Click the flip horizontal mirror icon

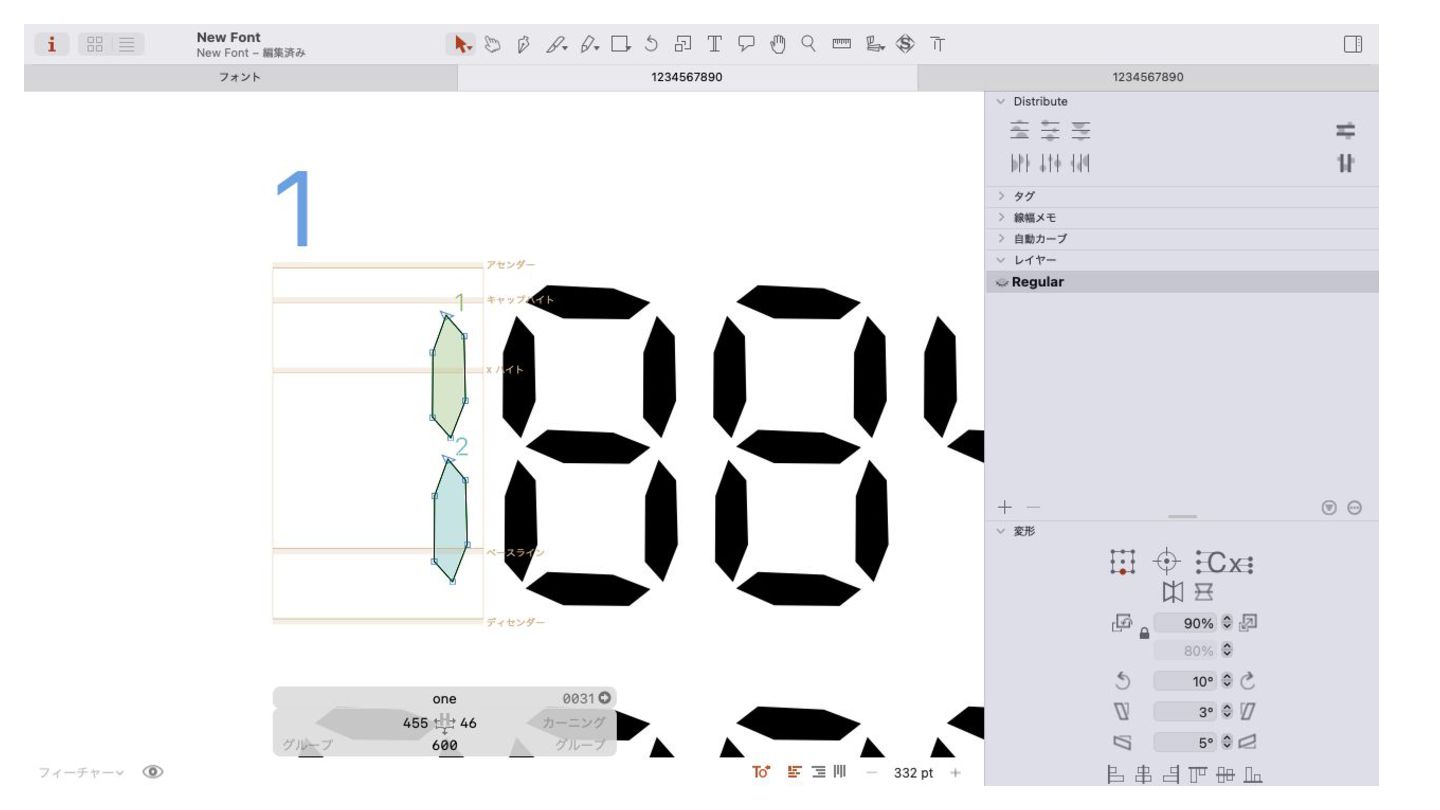click(x=1171, y=593)
